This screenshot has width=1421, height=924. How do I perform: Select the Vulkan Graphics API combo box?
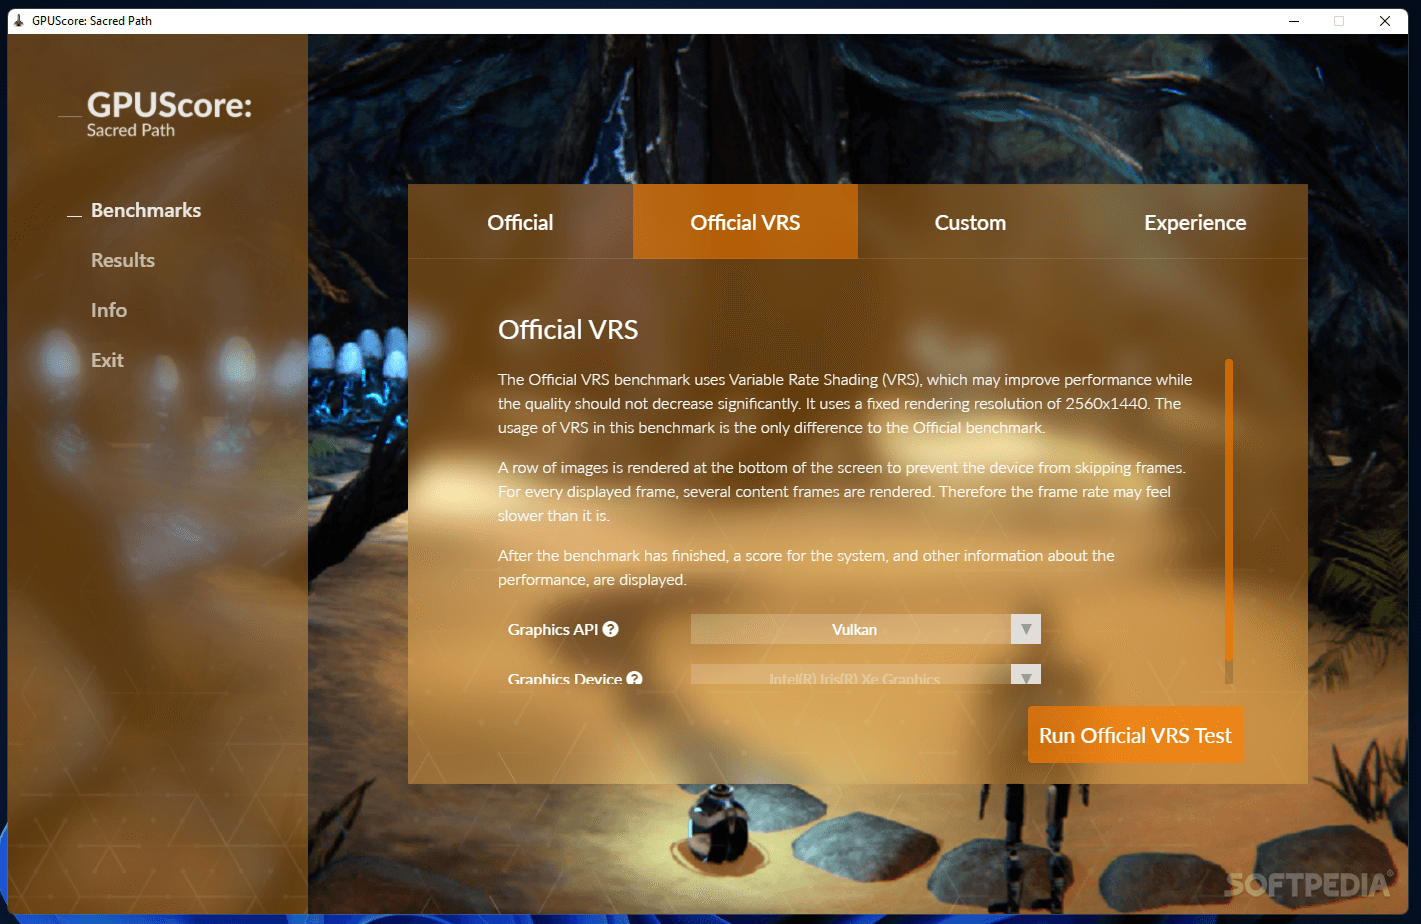point(866,629)
